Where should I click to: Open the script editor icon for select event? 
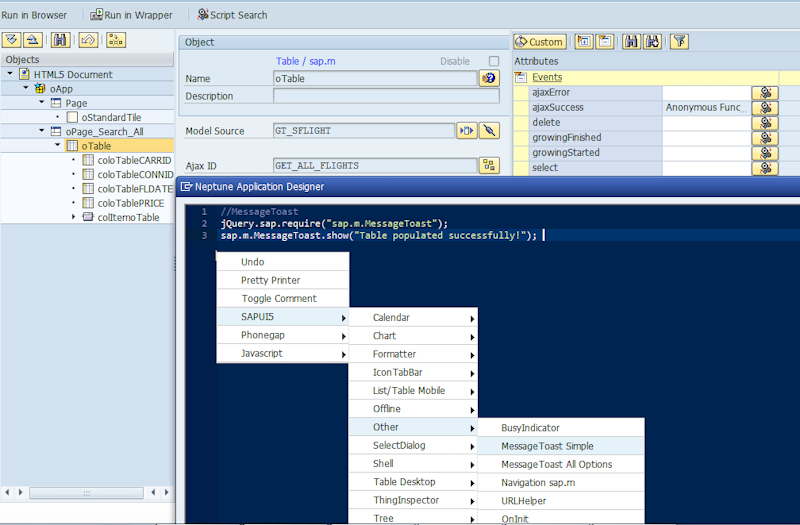pyautogui.click(x=765, y=168)
